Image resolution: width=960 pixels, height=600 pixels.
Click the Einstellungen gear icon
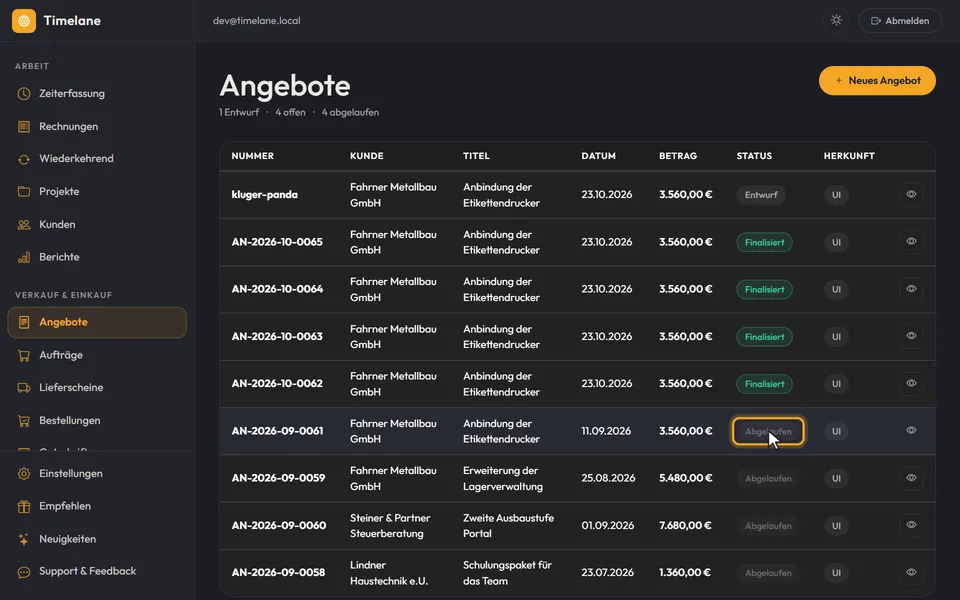point(24,473)
